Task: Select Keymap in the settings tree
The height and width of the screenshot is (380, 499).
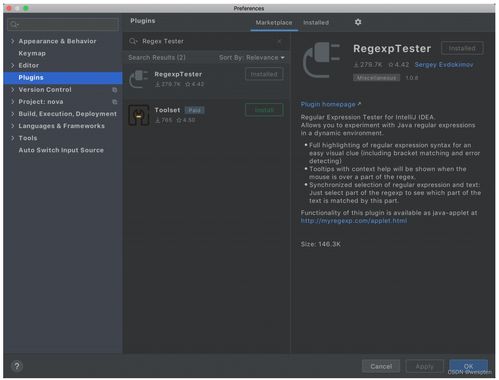Action: (32, 53)
